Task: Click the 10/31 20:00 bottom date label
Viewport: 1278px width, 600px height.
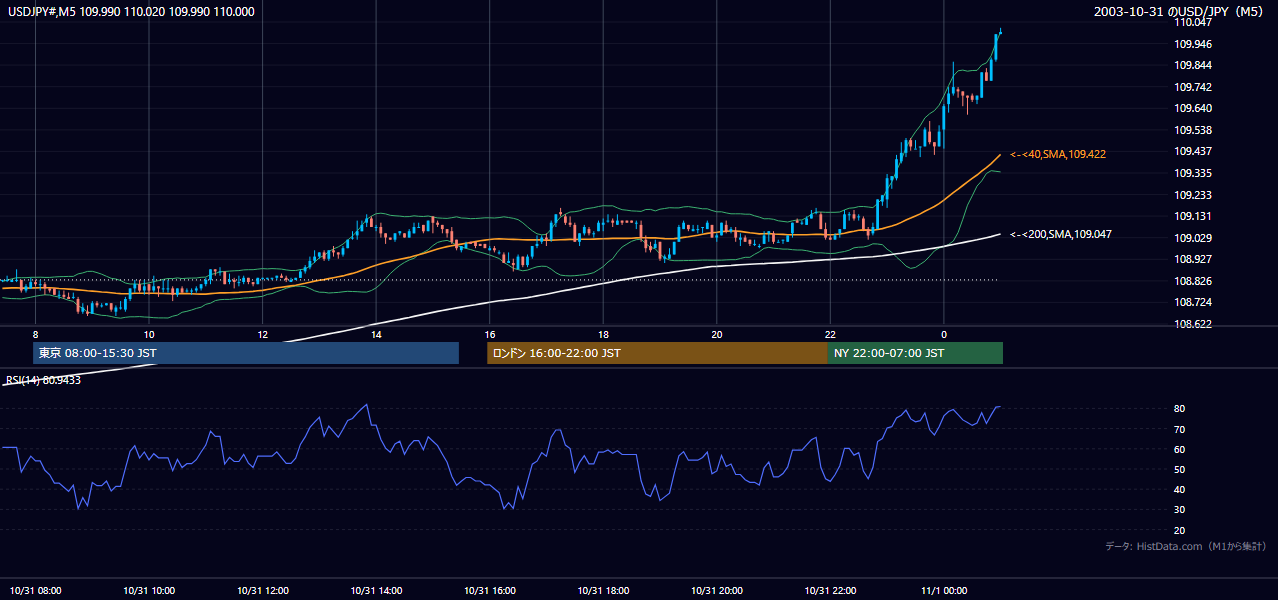Action: (x=717, y=591)
